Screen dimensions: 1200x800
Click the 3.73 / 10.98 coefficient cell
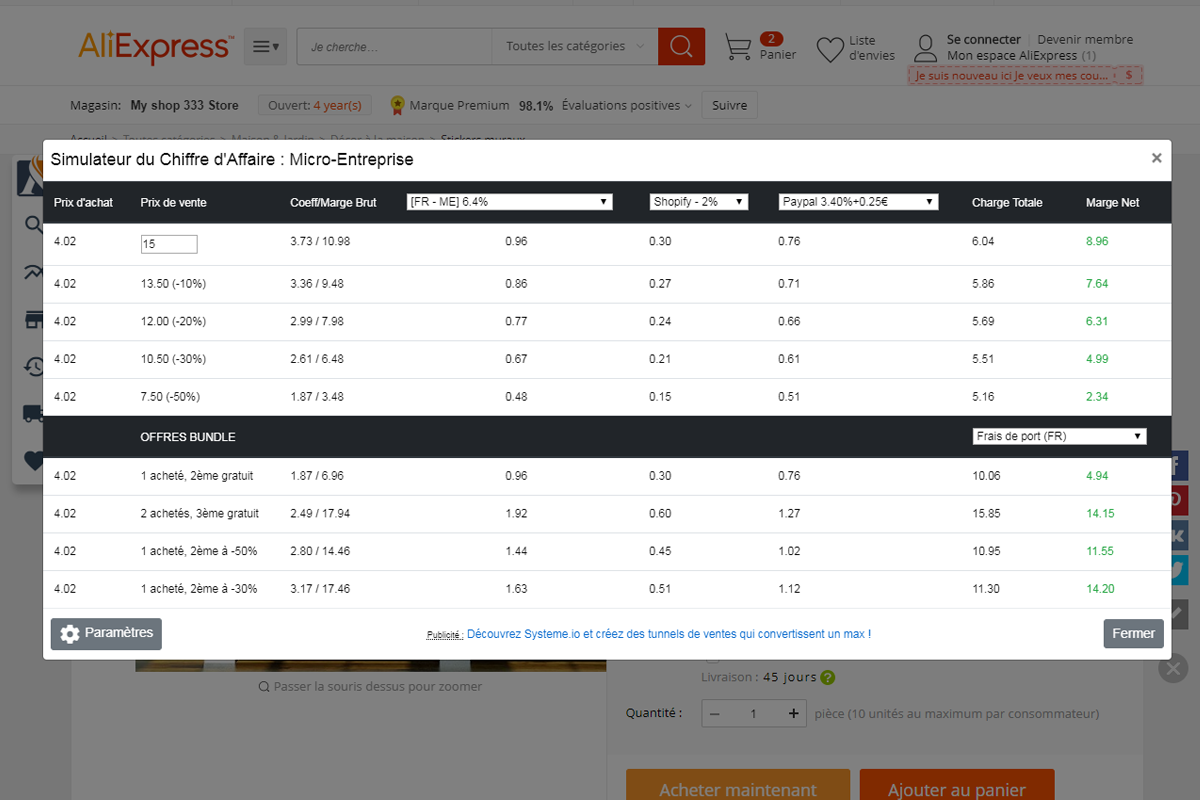click(320, 241)
